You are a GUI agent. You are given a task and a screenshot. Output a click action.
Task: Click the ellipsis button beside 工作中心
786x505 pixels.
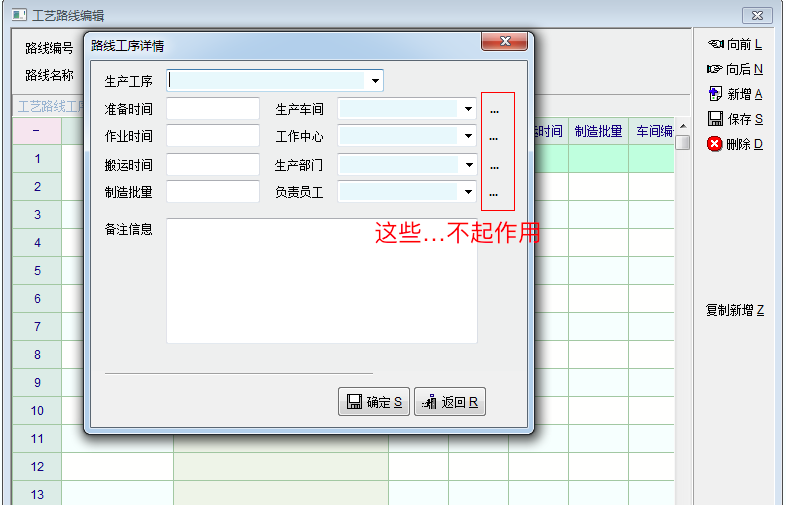click(x=494, y=137)
